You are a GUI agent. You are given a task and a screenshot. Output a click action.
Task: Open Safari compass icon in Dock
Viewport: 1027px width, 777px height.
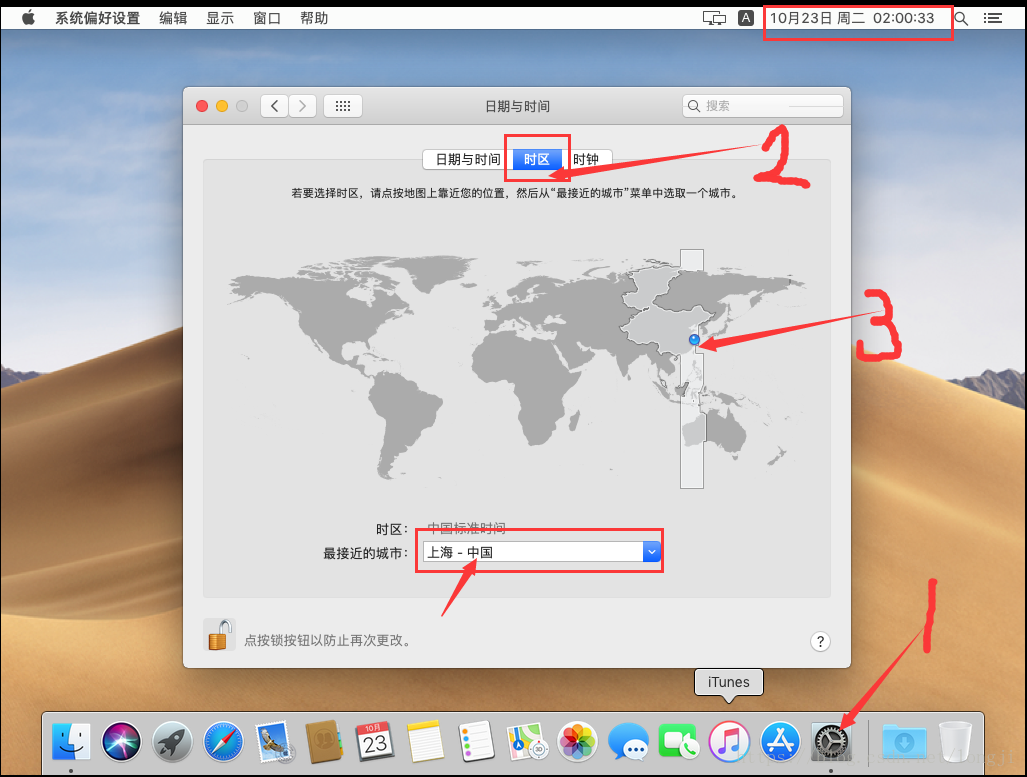click(x=223, y=742)
